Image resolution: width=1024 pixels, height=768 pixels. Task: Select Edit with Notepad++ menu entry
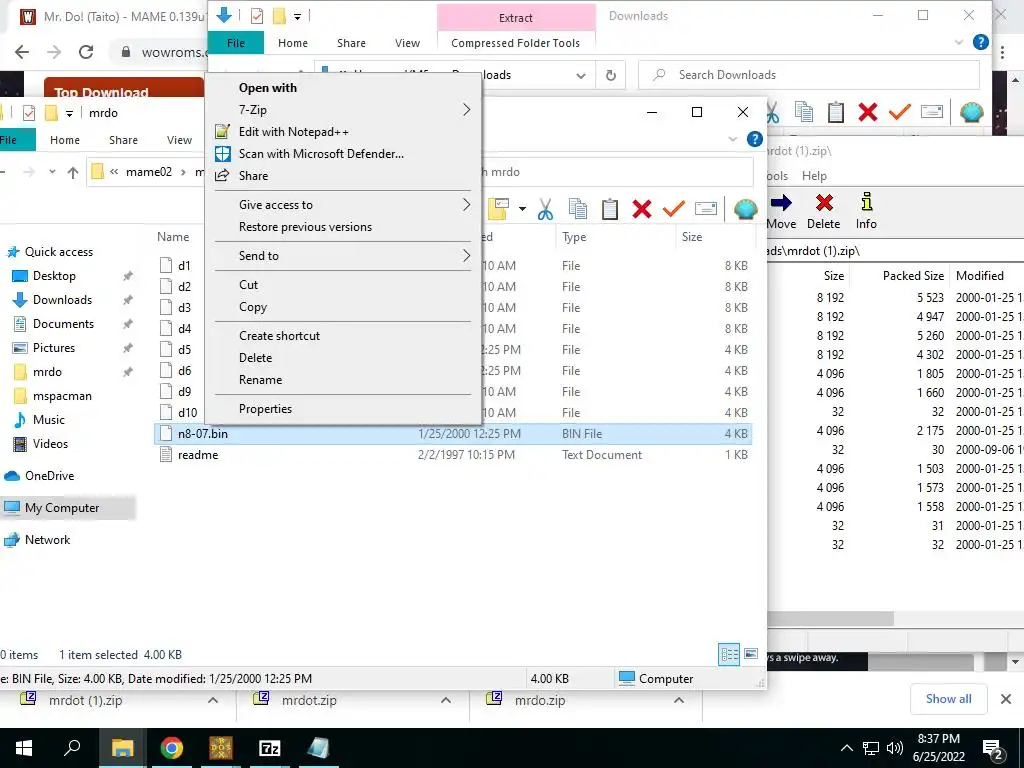pos(344,132)
